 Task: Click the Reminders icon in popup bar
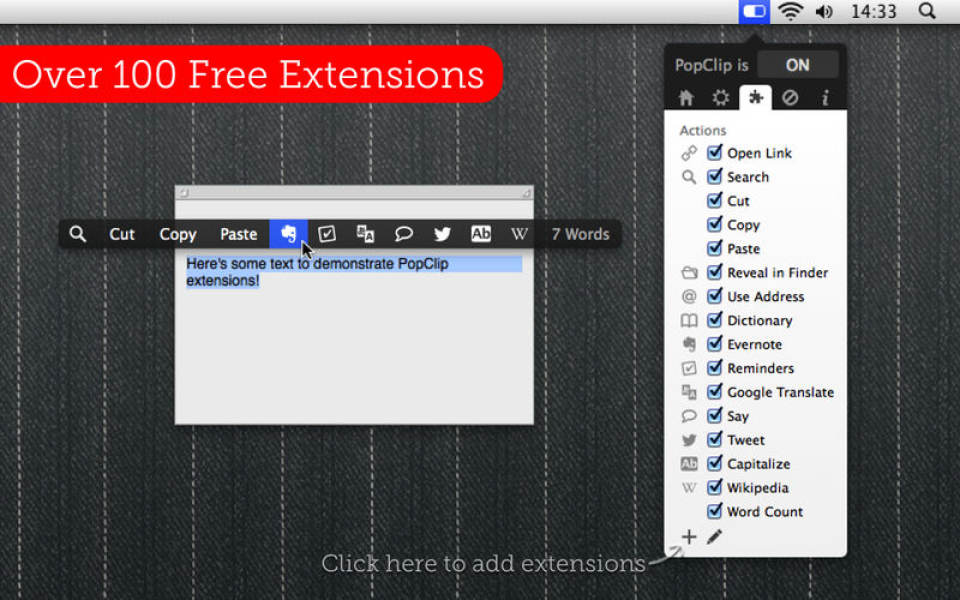tap(327, 234)
